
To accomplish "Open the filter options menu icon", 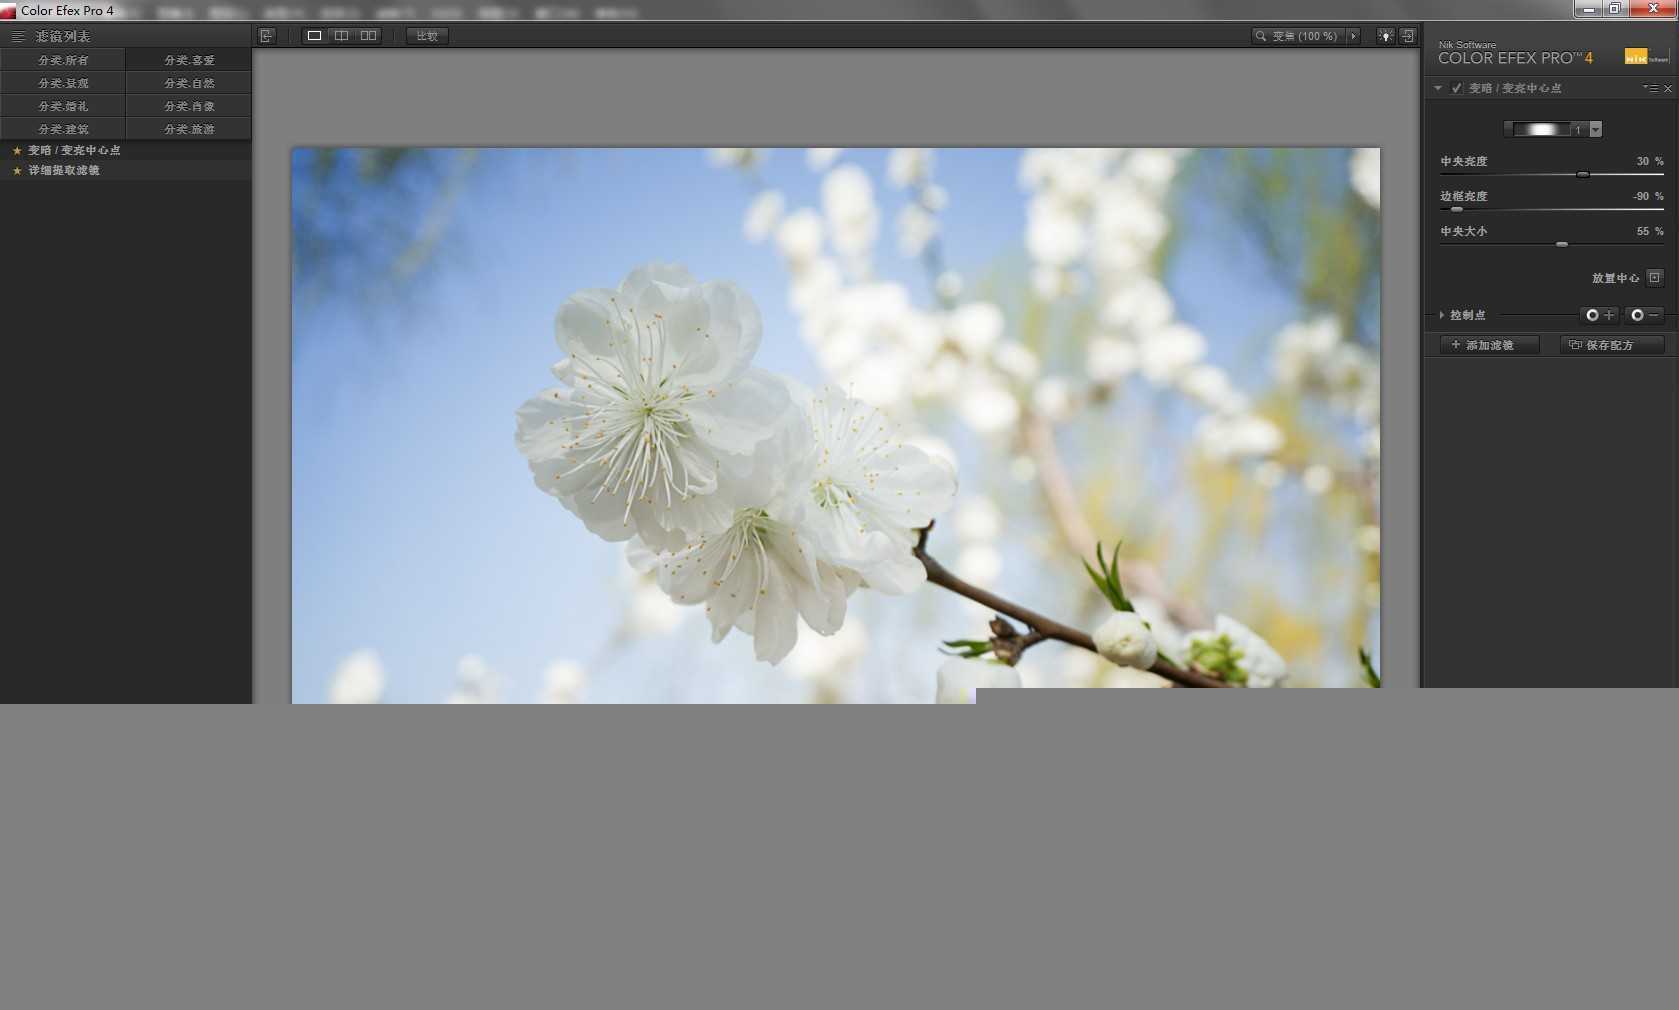I will 1650,88.
